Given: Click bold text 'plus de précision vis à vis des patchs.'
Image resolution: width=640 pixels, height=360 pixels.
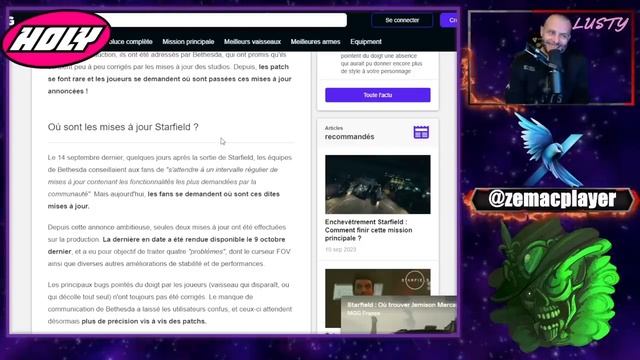Looking at the screenshot, I should (144, 321).
